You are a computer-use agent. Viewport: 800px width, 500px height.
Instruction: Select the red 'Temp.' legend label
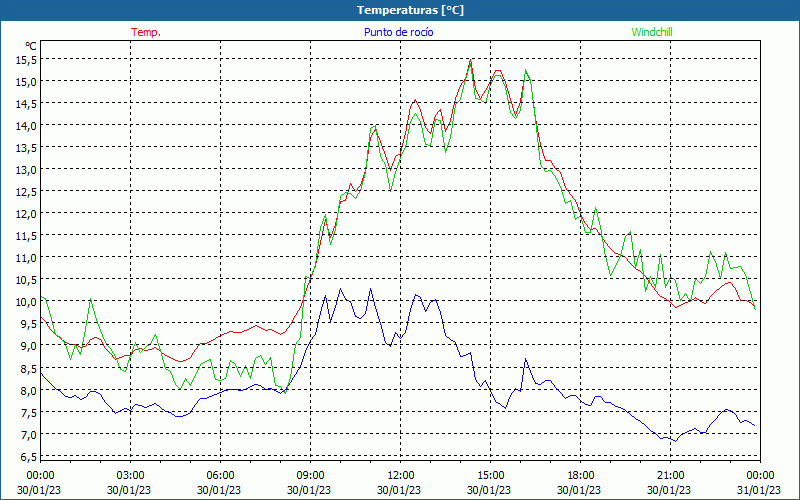[x=146, y=32]
